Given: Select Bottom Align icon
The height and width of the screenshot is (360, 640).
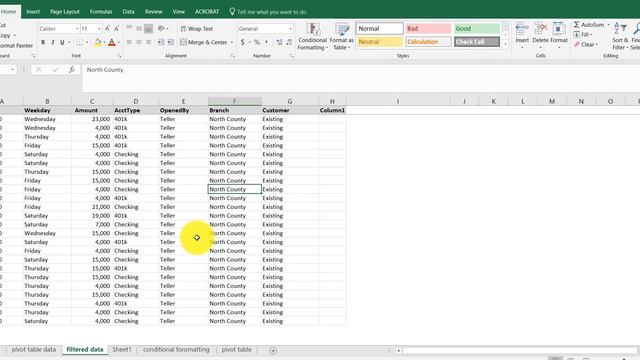Looking at the screenshot, I should click(x=149, y=29).
